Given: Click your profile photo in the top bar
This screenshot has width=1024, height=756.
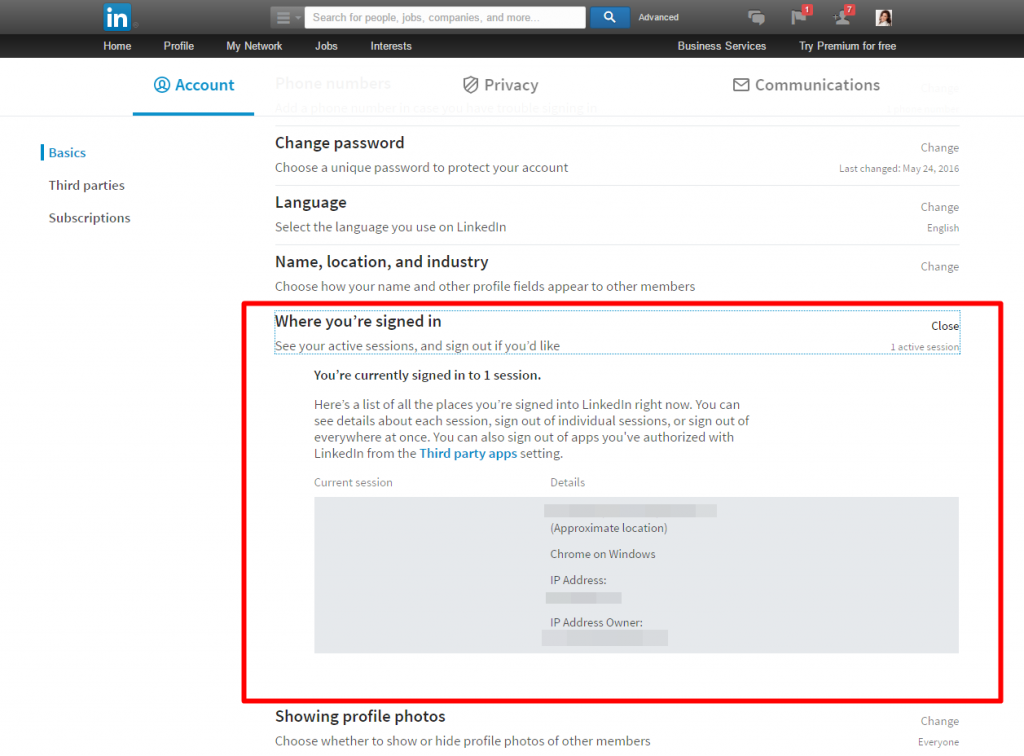Looking at the screenshot, I should tap(883, 16).
